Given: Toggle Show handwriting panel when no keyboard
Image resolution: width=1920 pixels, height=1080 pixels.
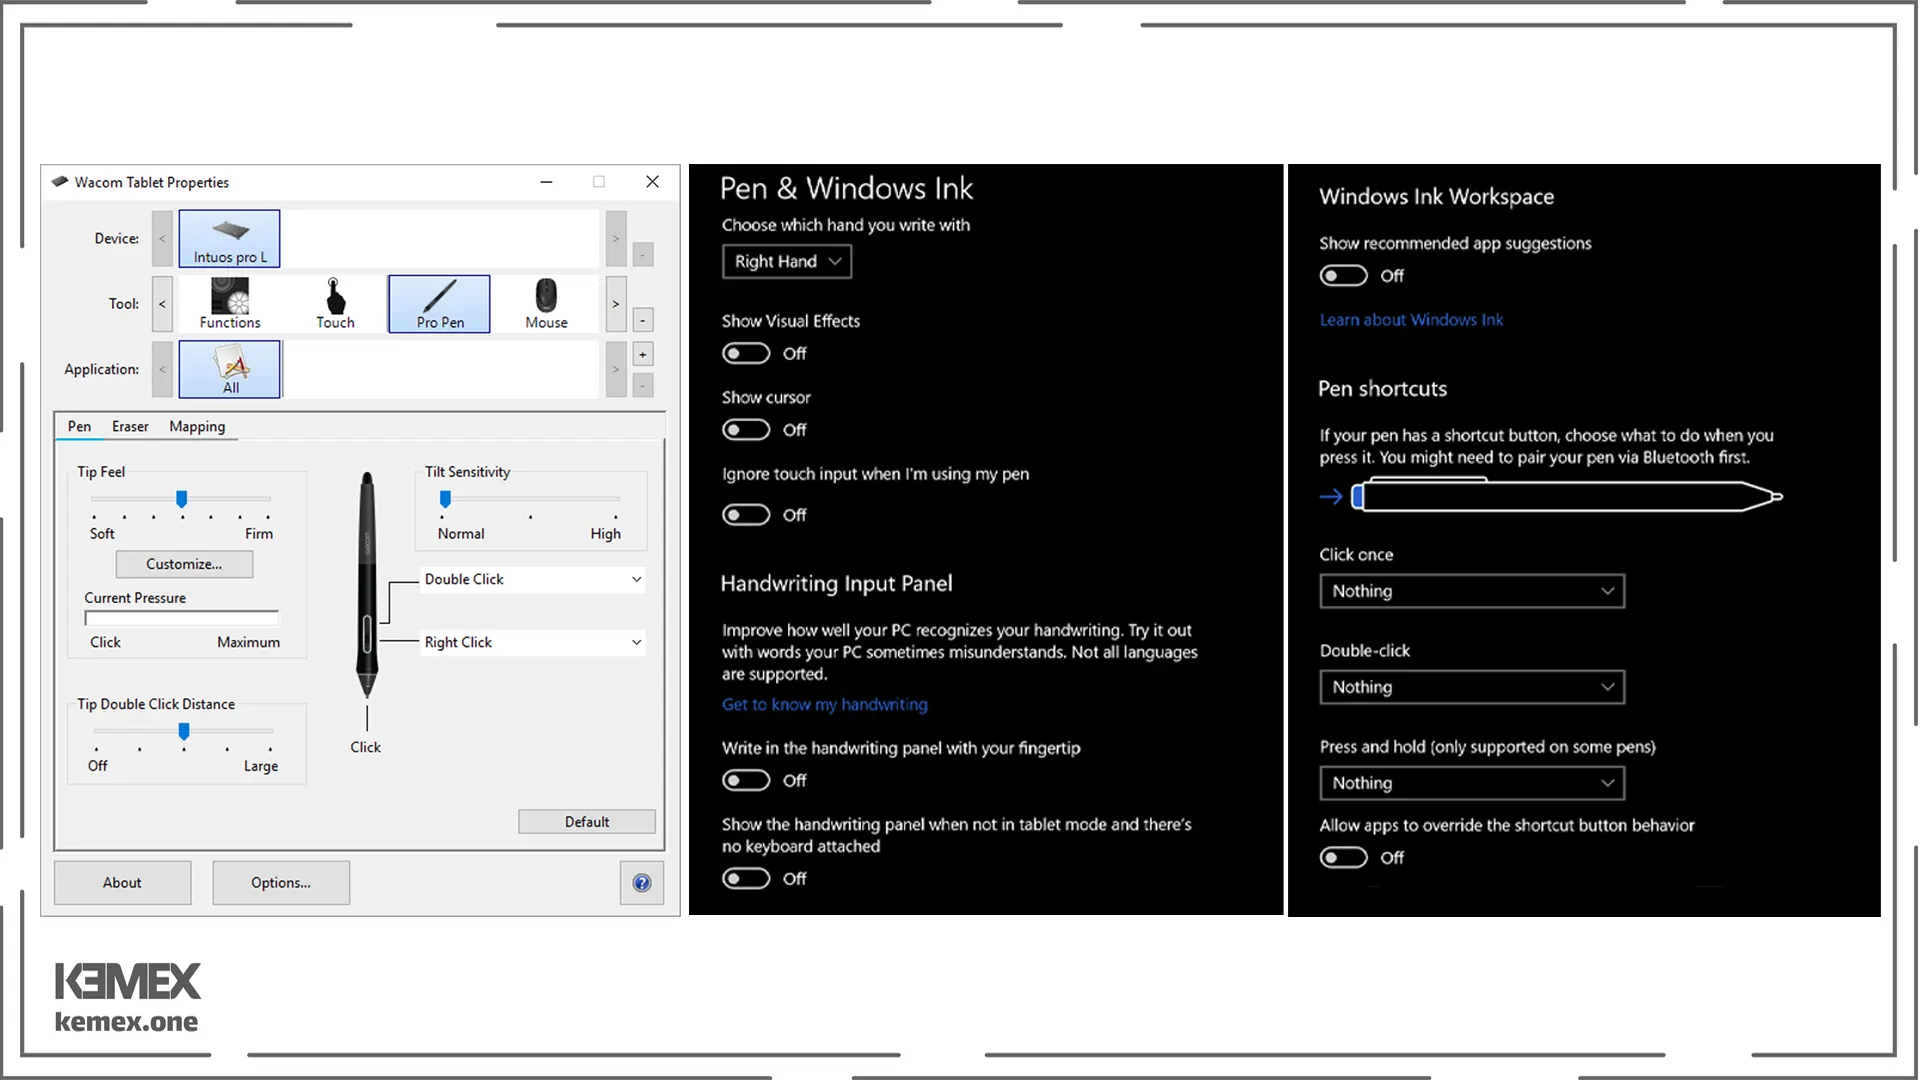Looking at the screenshot, I should pyautogui.click(x=746, y=879).
